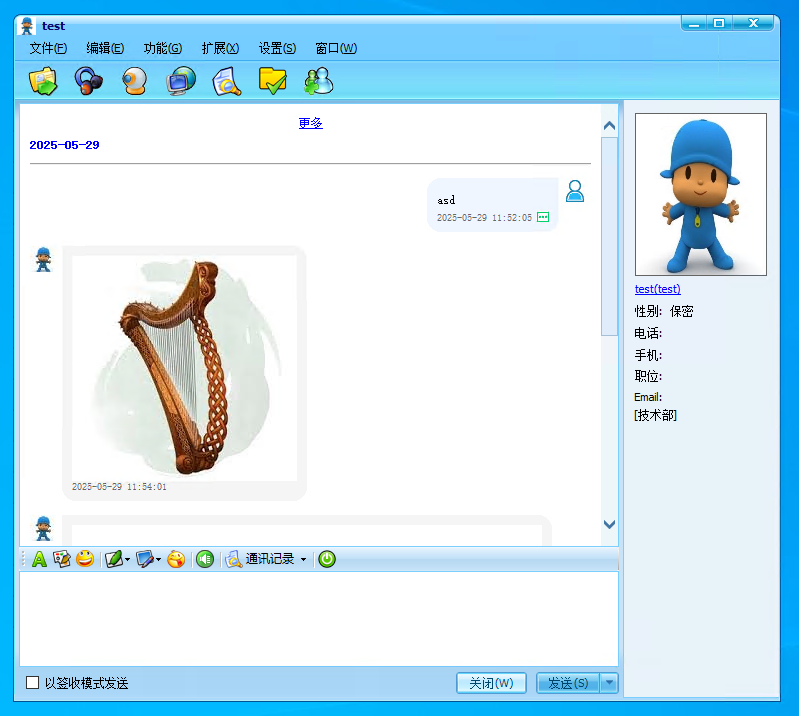The width and height of the screenshot is (799, 716).
Task: Open the harp image in the chat
Action: [184, 368]
